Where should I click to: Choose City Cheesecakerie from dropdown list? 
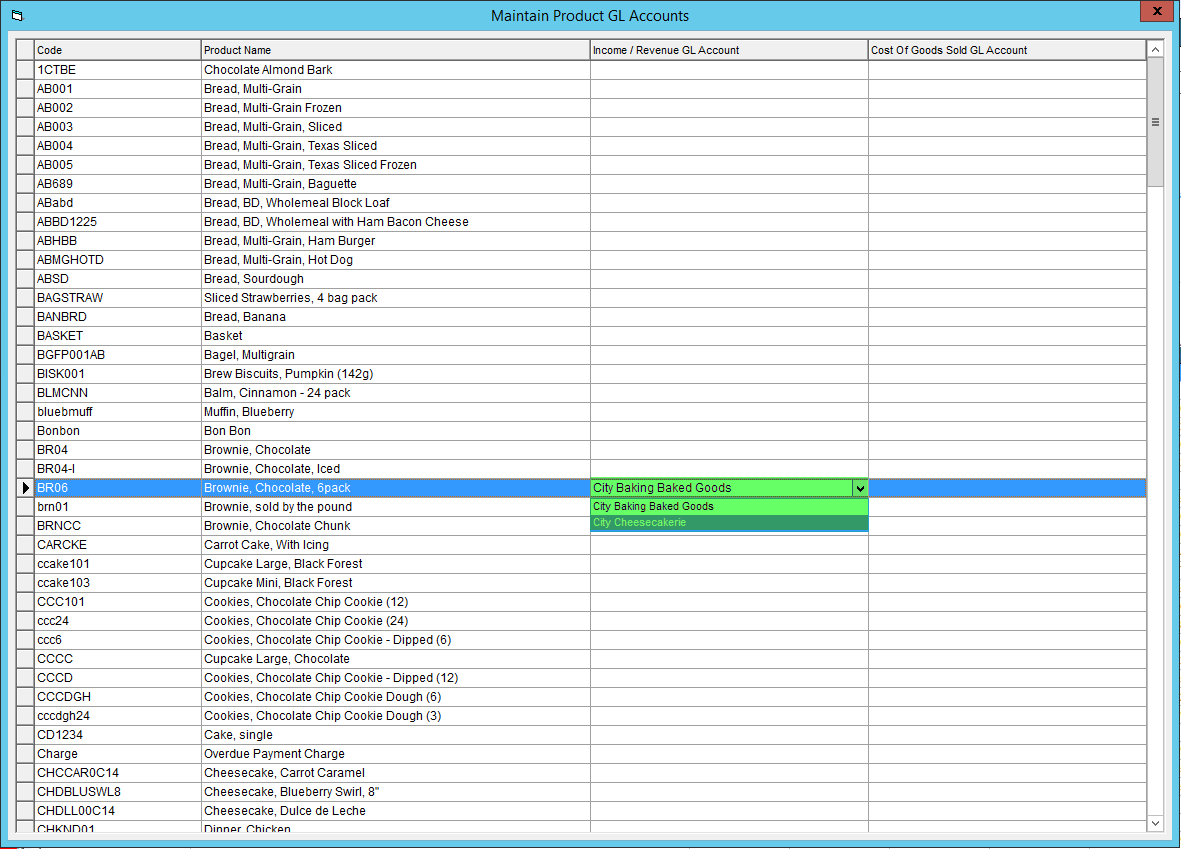tap(729, 522)
